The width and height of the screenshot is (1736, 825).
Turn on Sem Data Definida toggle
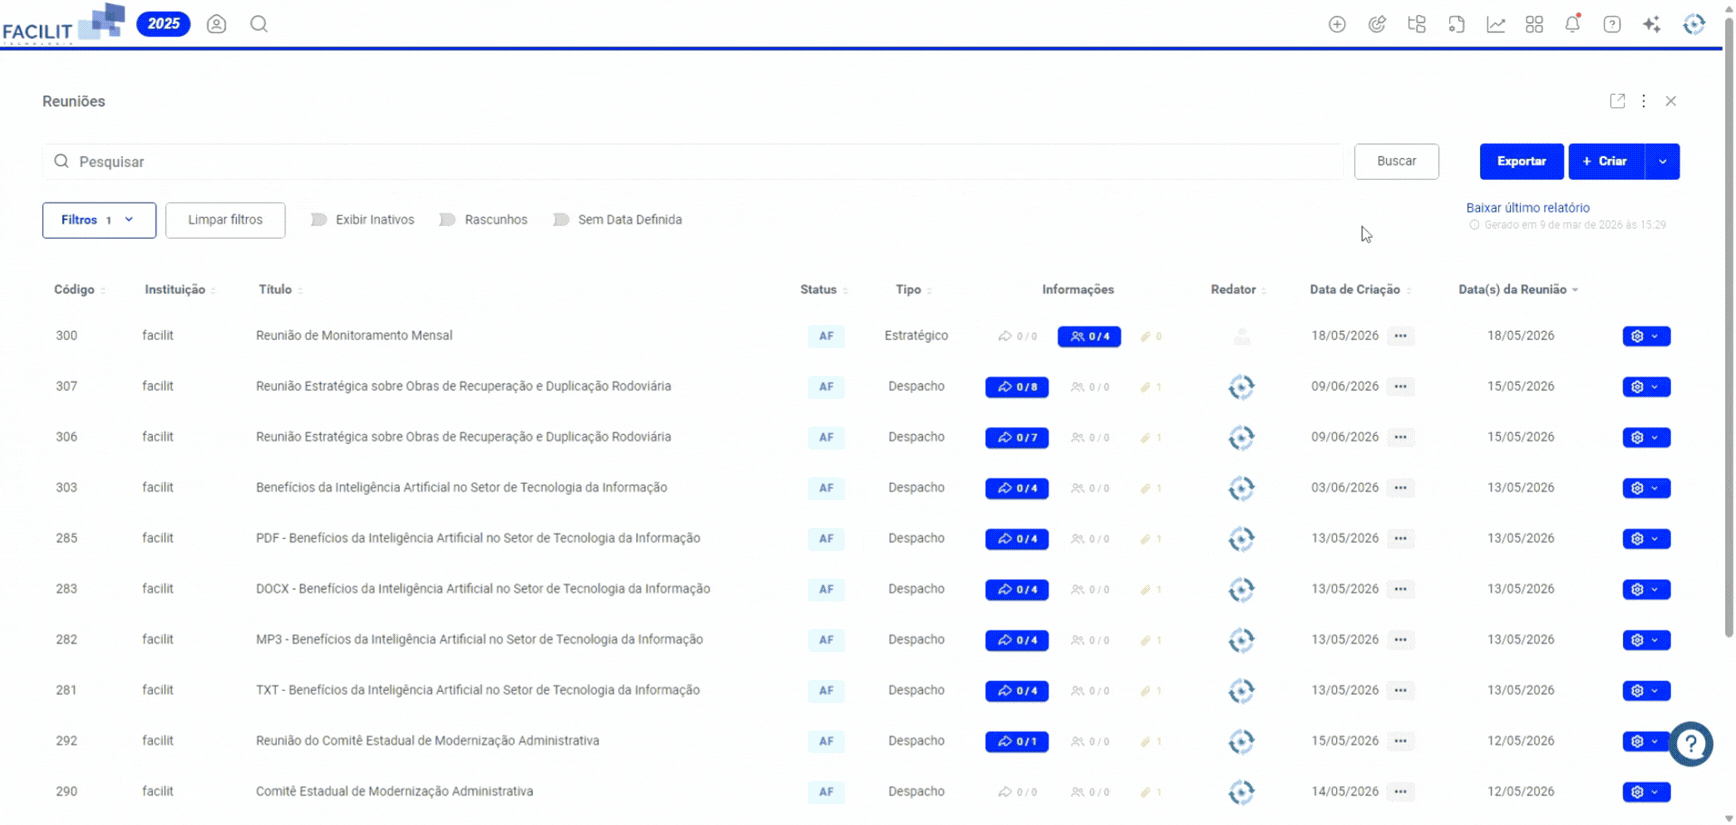[561, 220]
